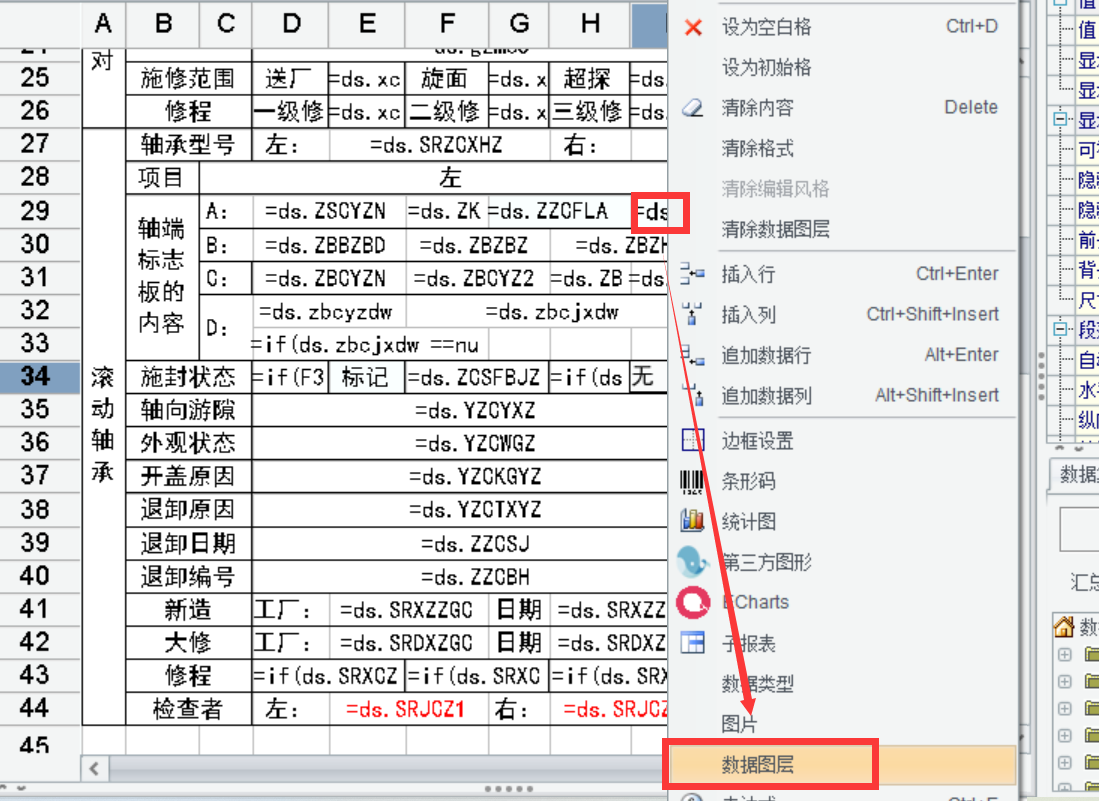This screenshot has width=1099, height=801.
Task: Select column header H
Action: pos(590,24)
